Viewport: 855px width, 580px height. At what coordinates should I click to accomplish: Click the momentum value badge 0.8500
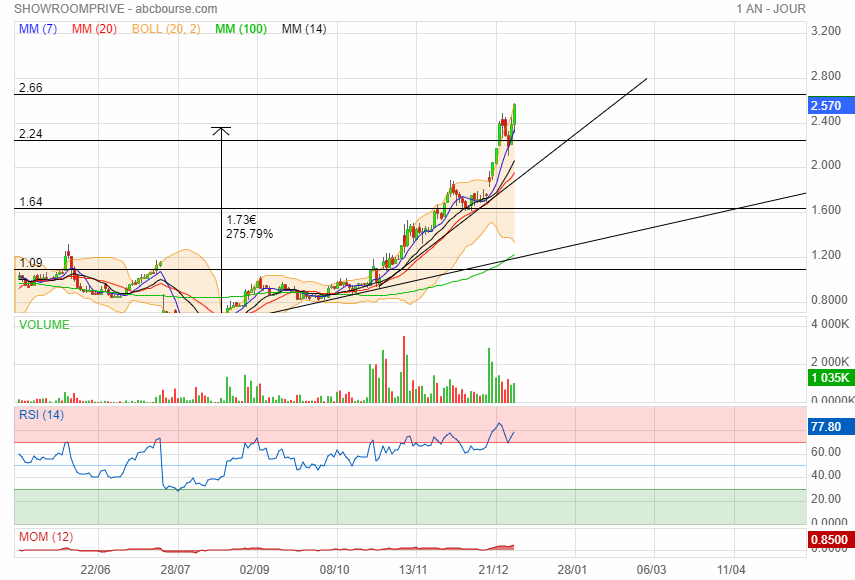coord(831,540)
